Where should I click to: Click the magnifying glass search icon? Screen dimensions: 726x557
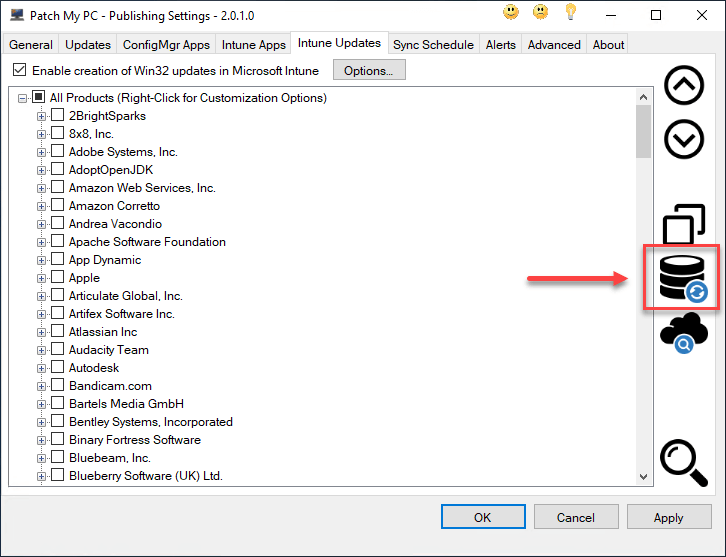(x=684, y=463)
